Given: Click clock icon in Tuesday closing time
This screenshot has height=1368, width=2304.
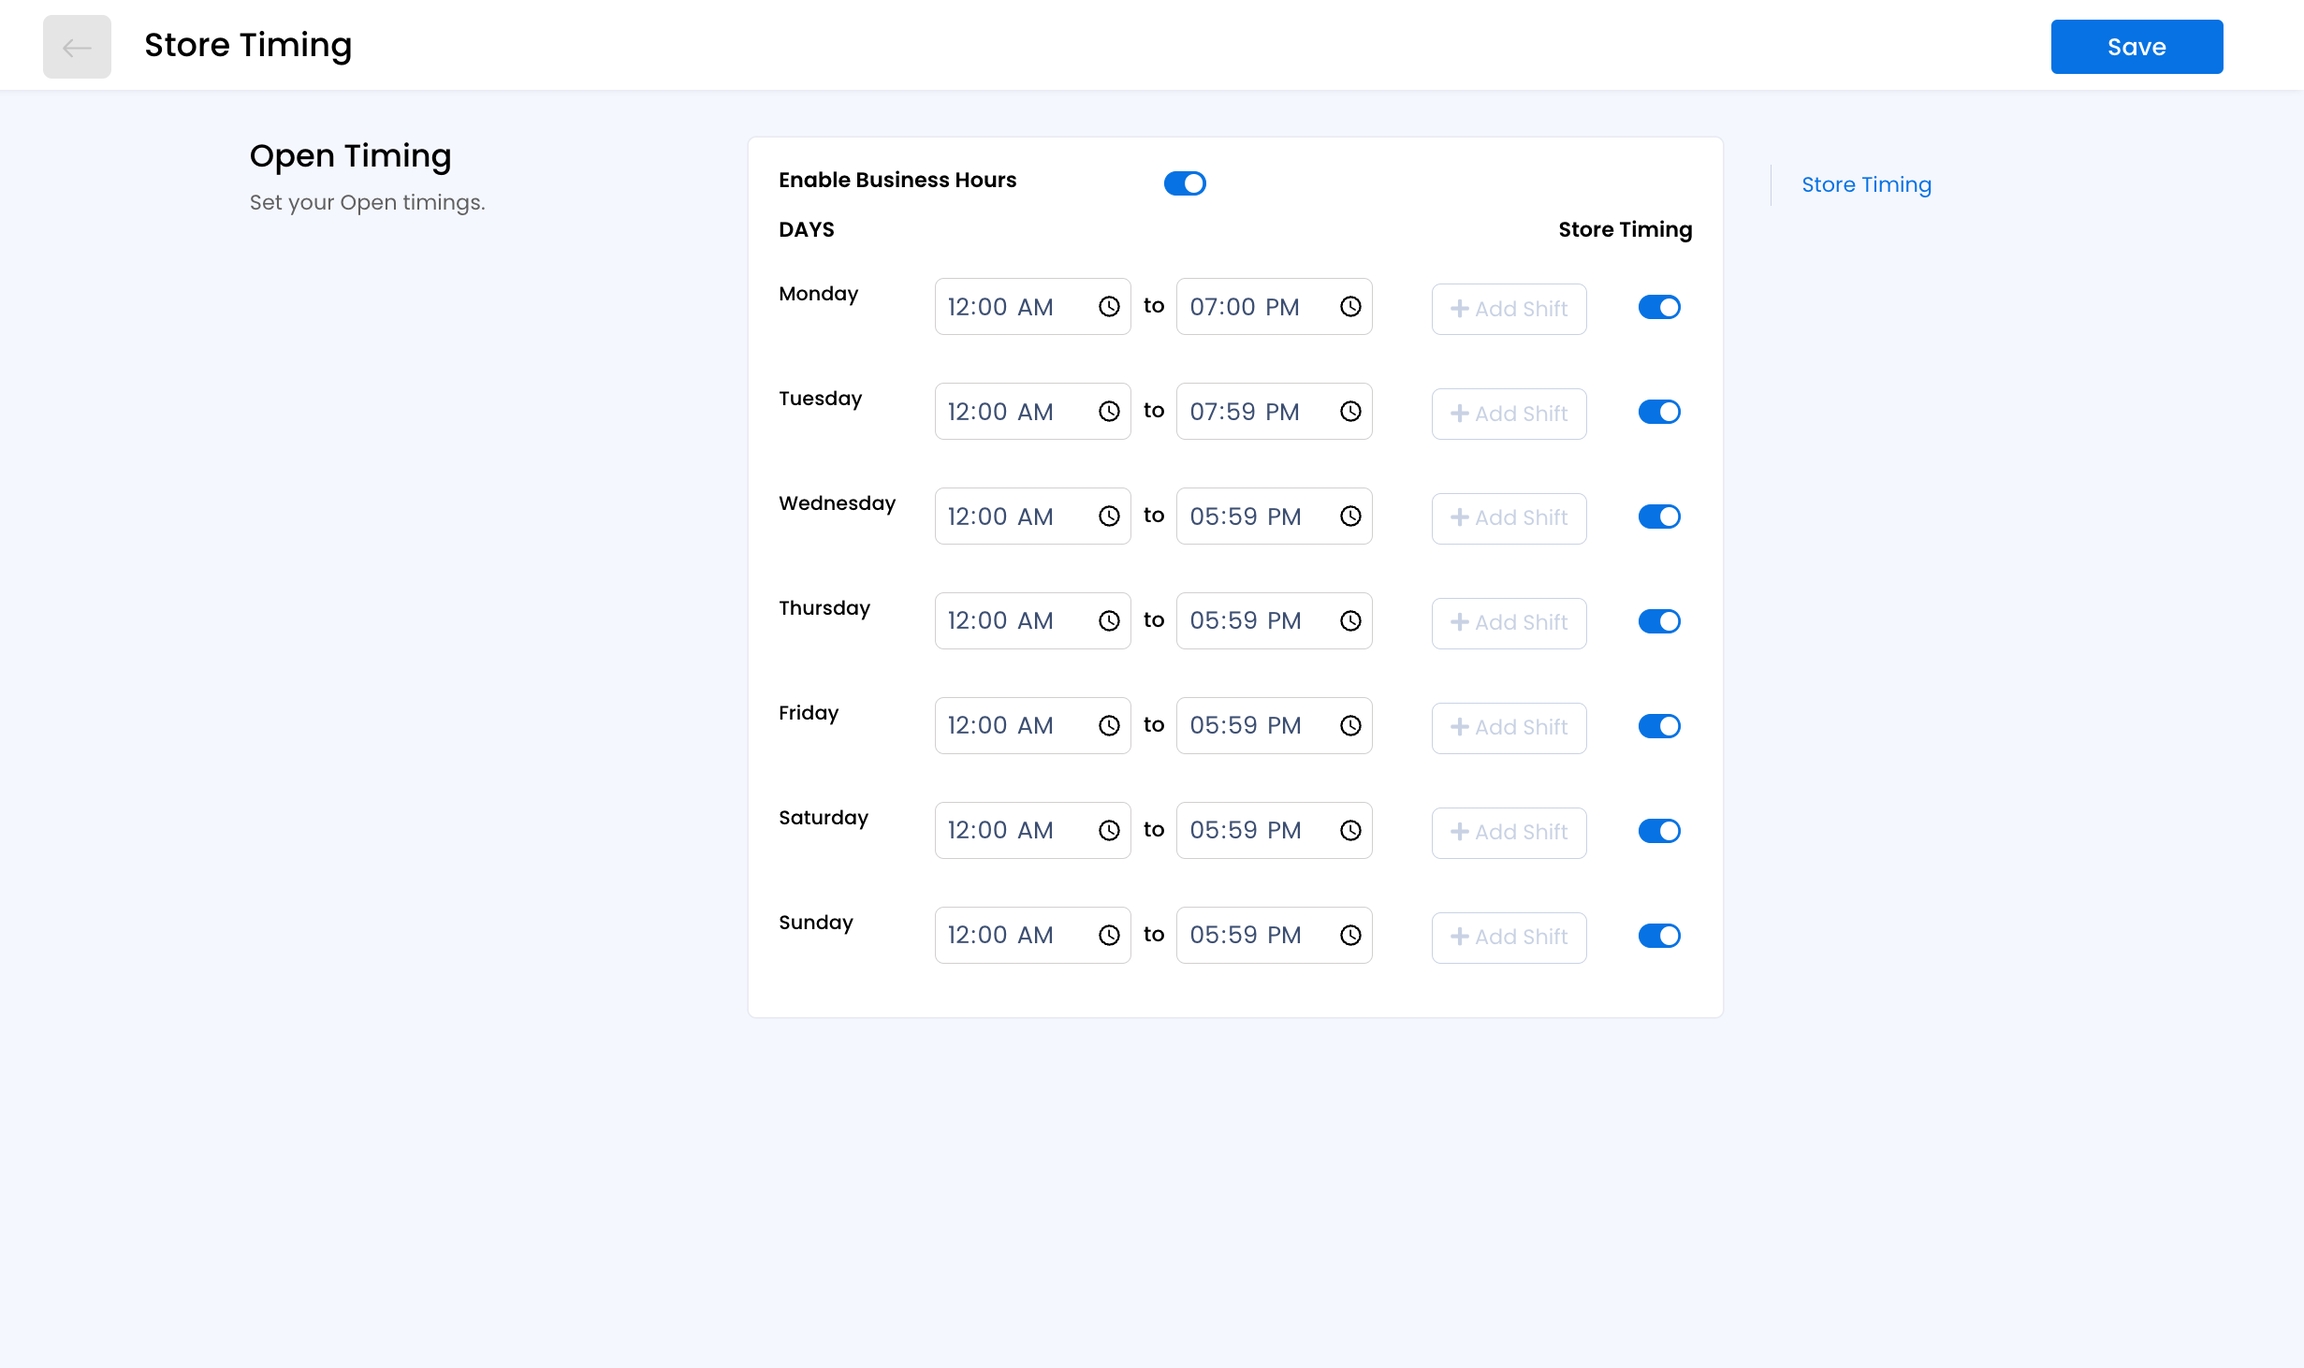Looking at the screenshot, I should tap(1350, 412).
